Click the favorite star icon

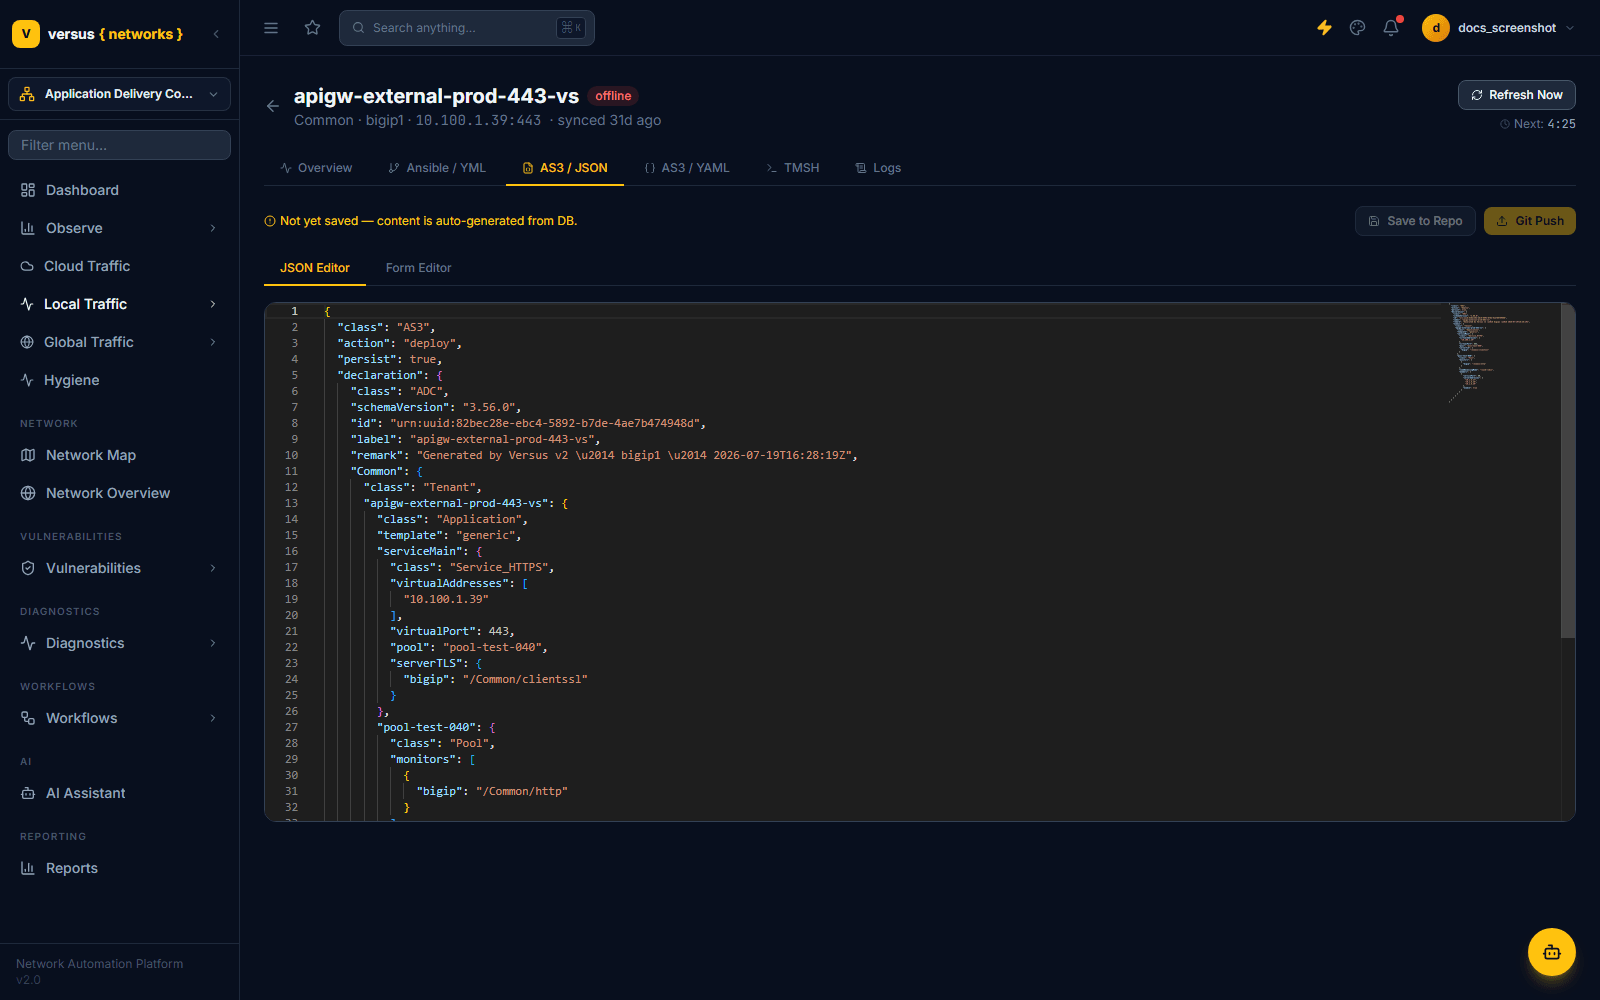point(313,28)
